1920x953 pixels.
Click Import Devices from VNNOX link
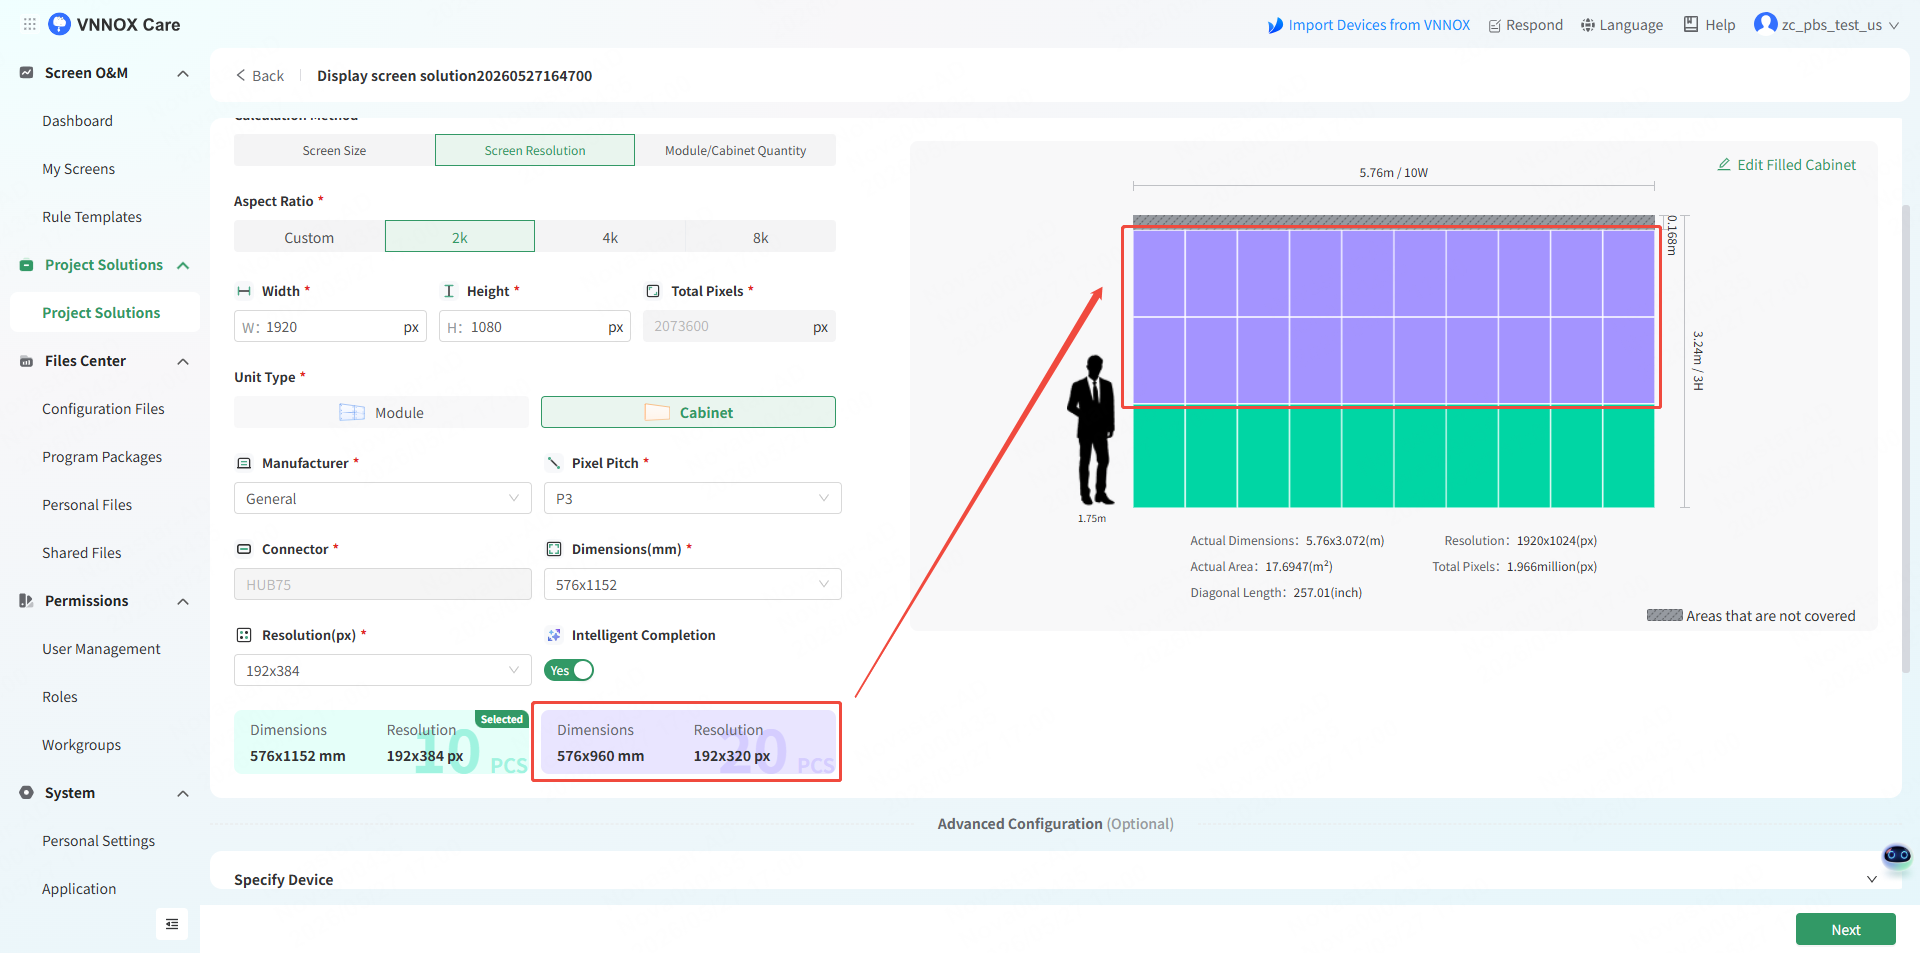(1369, 25)
